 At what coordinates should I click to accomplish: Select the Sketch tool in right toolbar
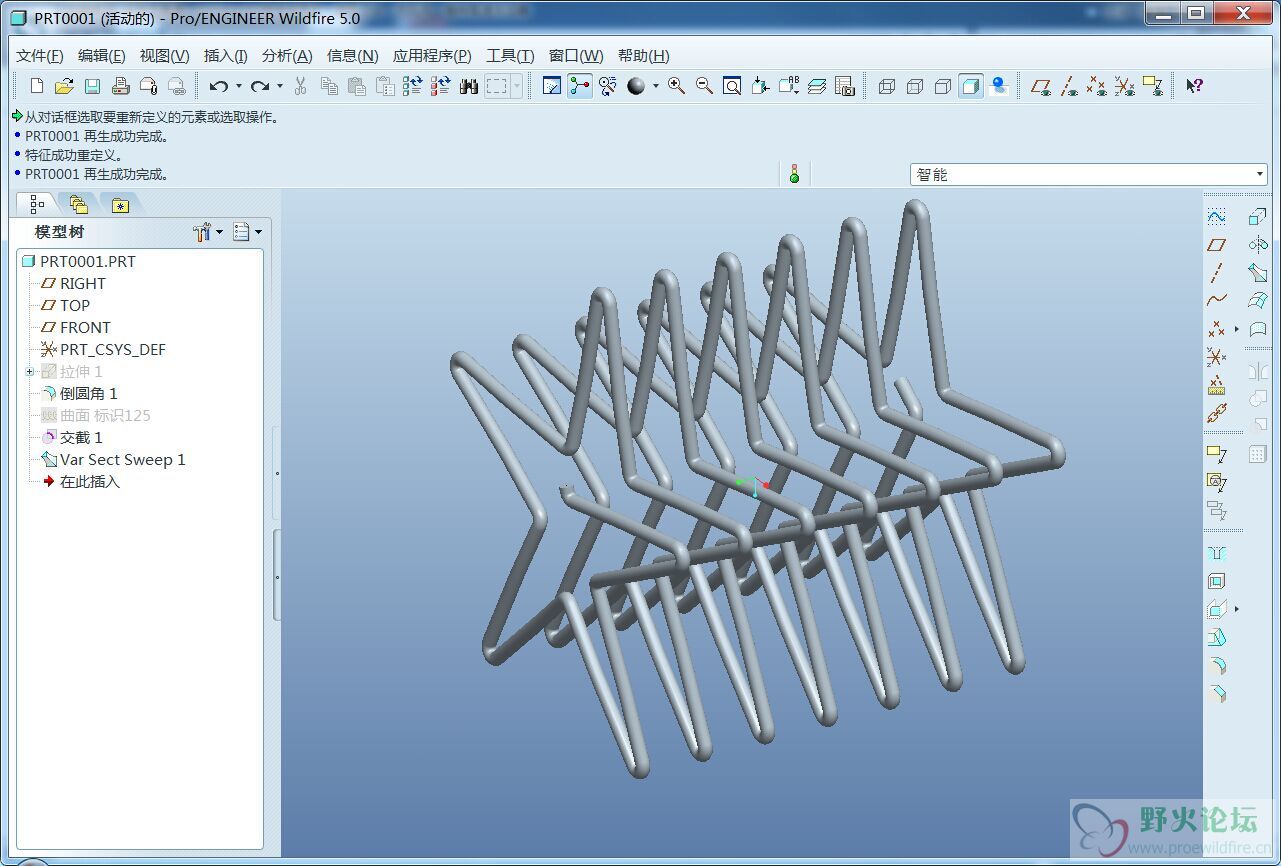(1216, 216)
